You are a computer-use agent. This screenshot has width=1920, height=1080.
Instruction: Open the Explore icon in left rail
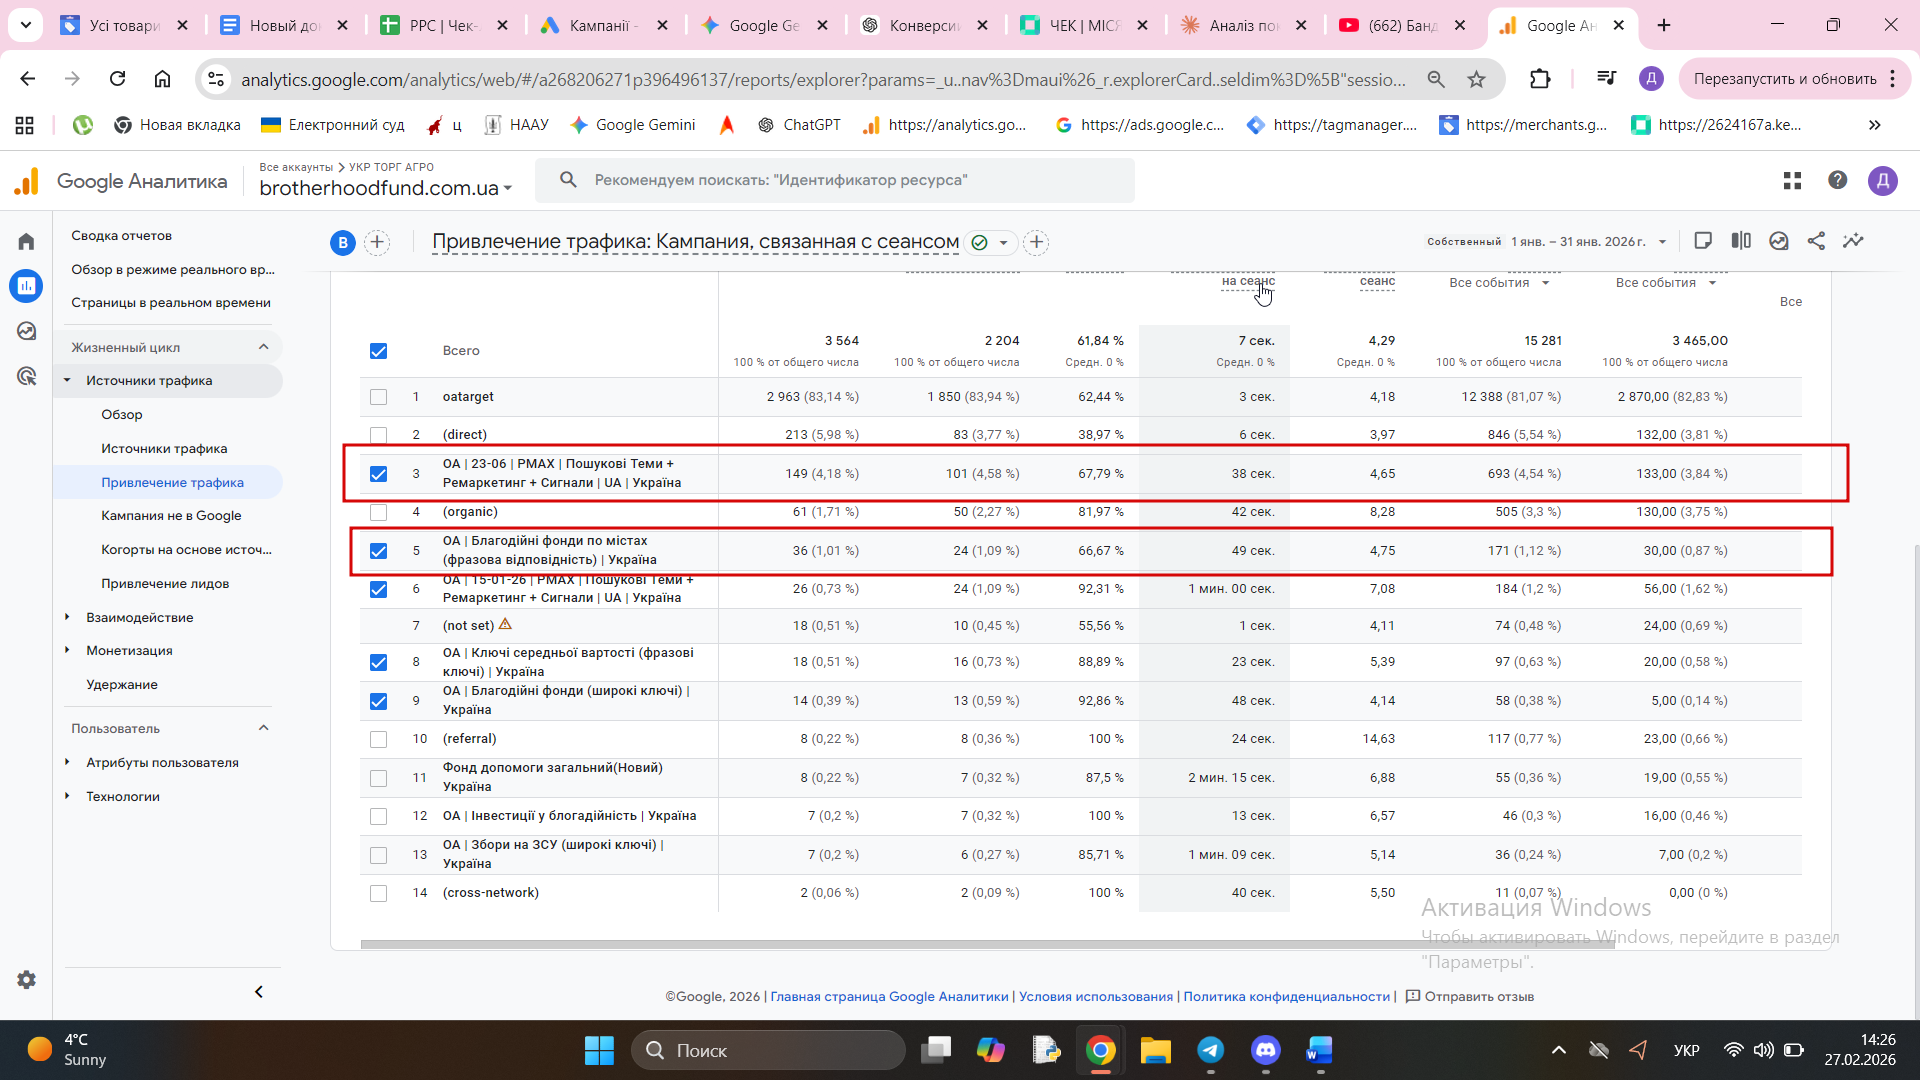coord(26,331)
